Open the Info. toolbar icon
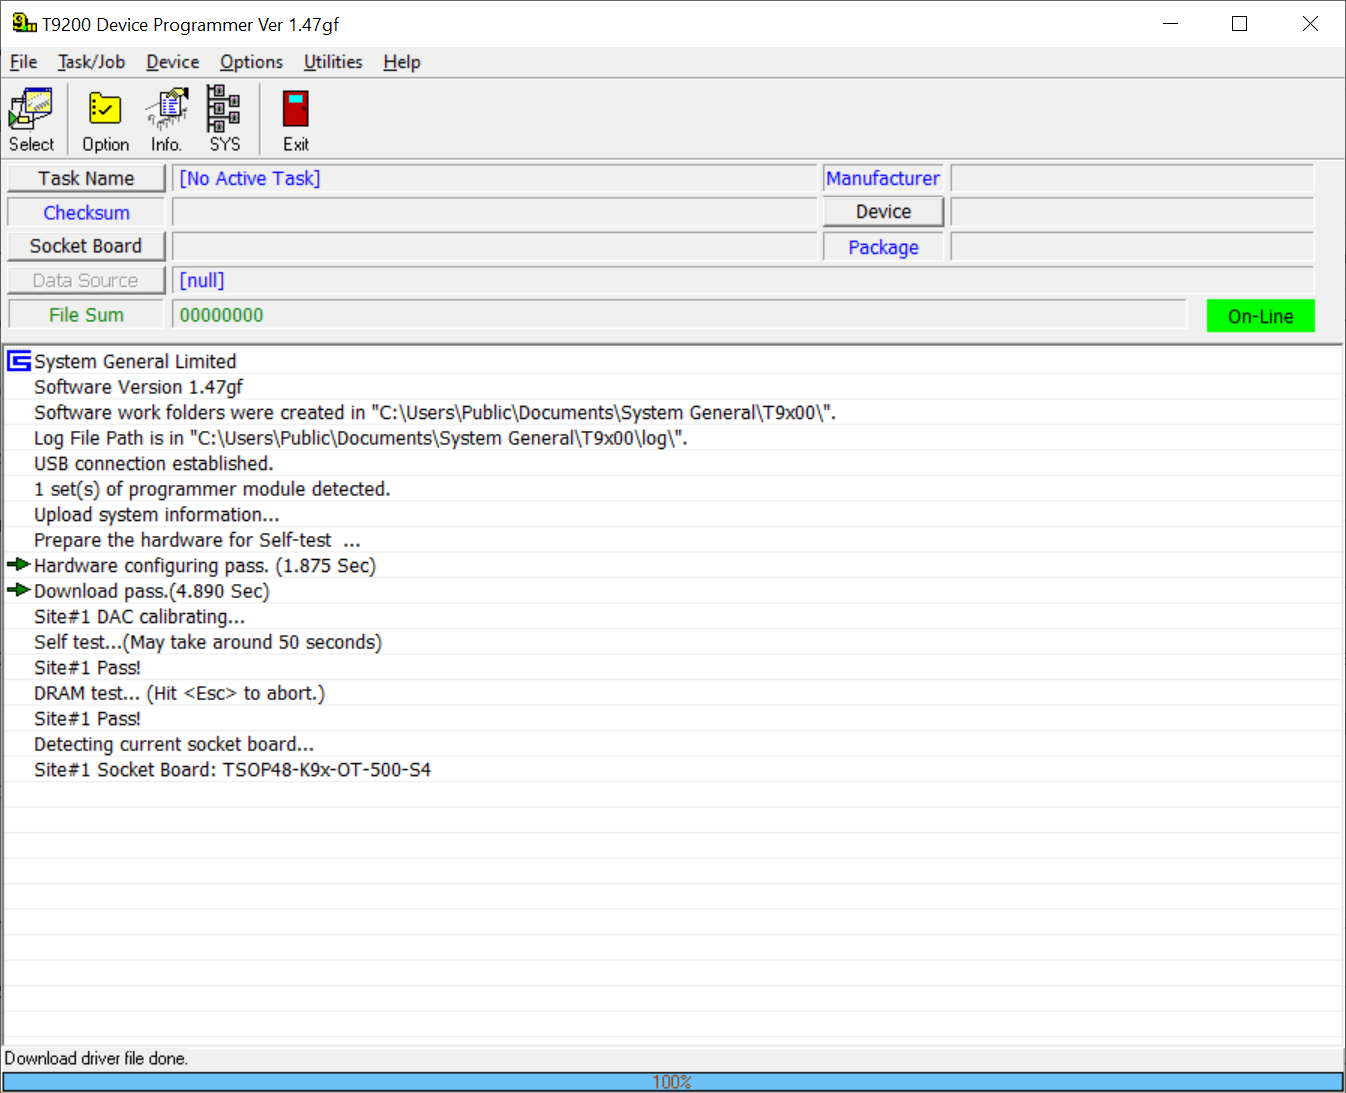 166,119
